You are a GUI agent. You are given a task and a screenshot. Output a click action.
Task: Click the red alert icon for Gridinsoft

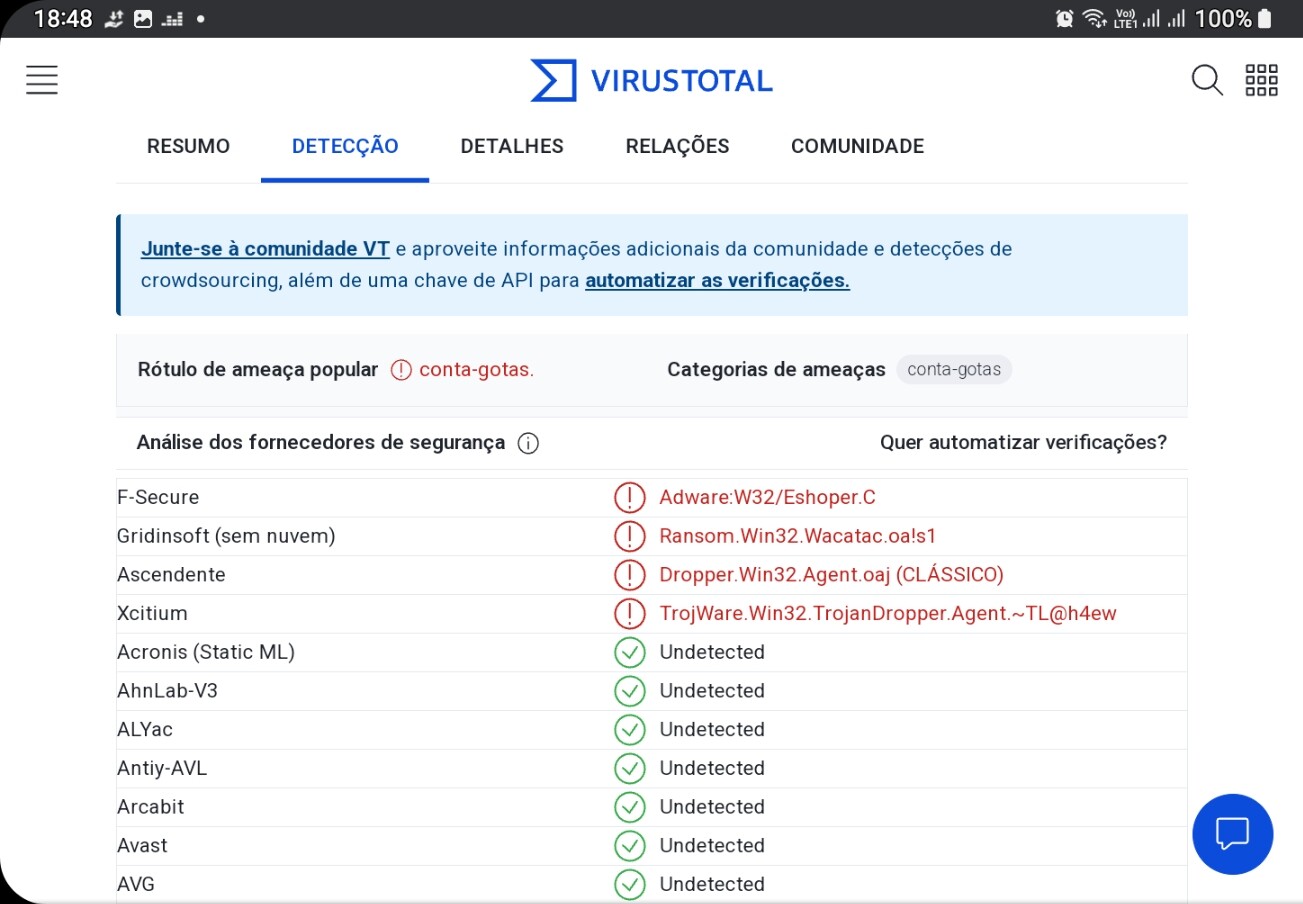629,536
